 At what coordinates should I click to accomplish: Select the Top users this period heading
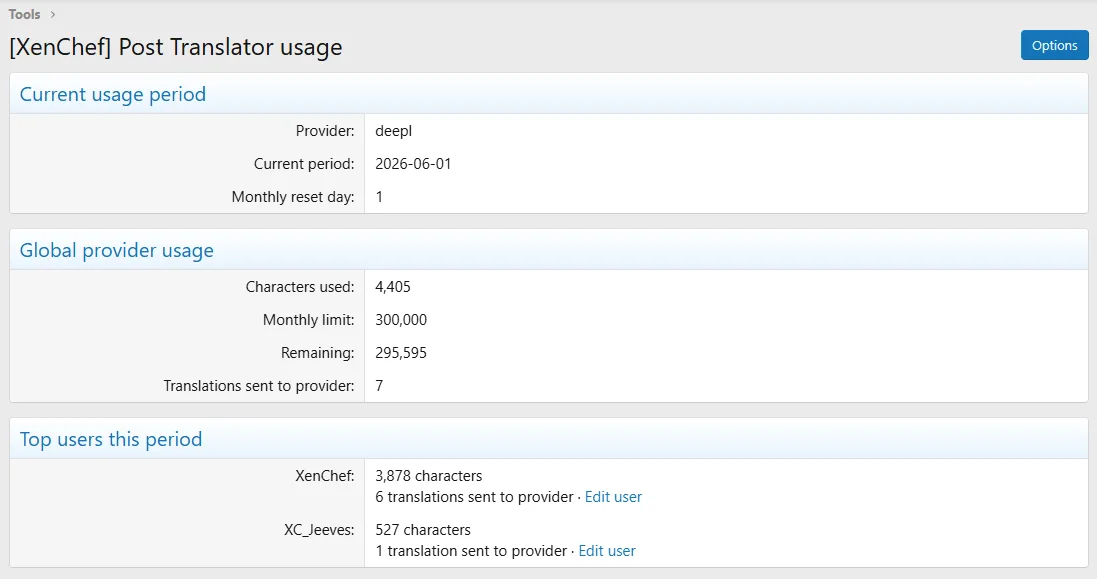pos(111,439)
